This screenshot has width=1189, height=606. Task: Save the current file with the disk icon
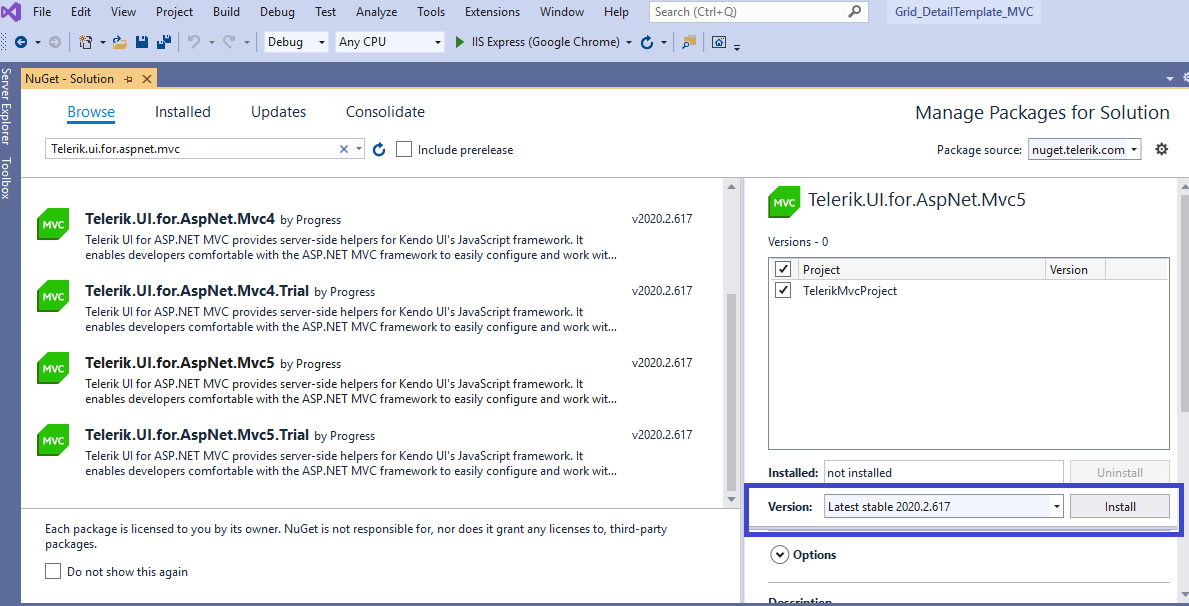[x=141, y=42]
